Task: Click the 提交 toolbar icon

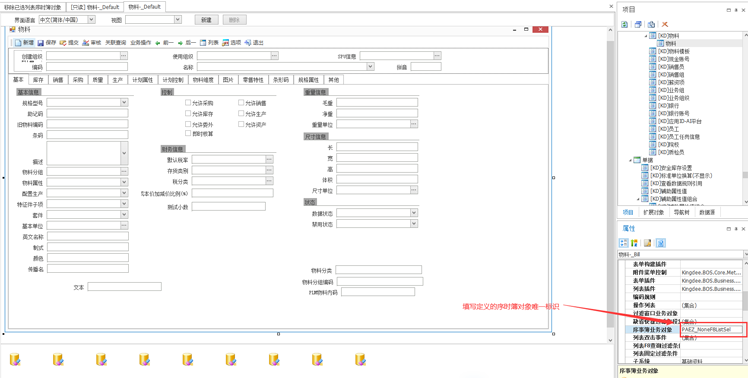Action: click(x=63, y=42)
